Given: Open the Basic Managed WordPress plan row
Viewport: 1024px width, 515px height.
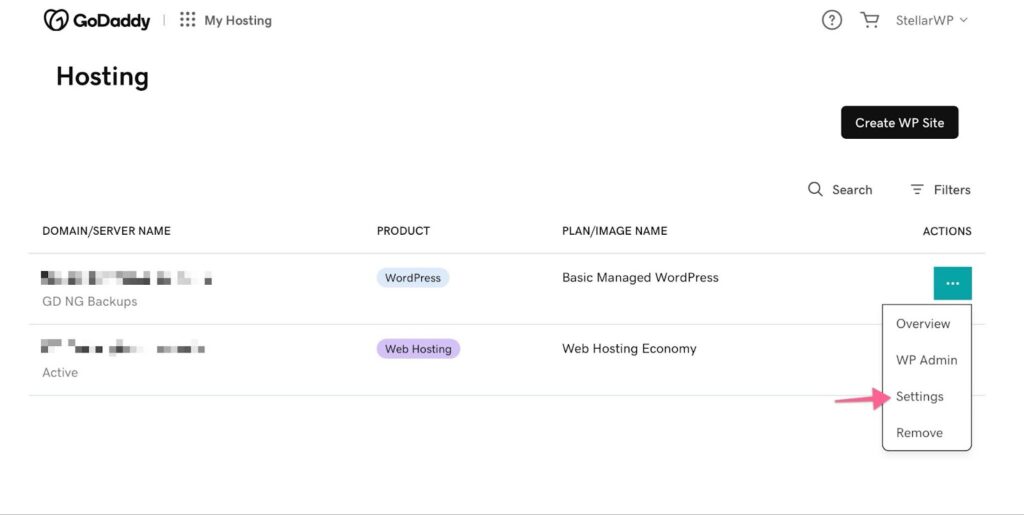Looking at the screenshot, I should tap(640, 277).
